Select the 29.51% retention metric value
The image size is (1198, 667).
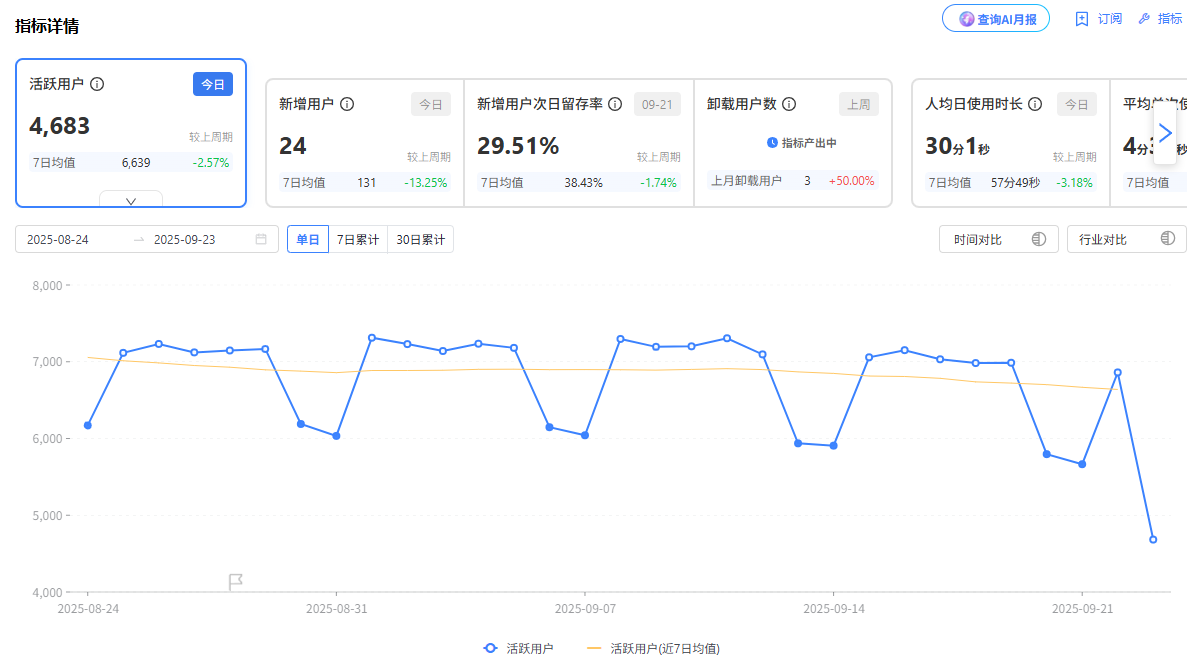pyautogui.click(x=518, y=145)
